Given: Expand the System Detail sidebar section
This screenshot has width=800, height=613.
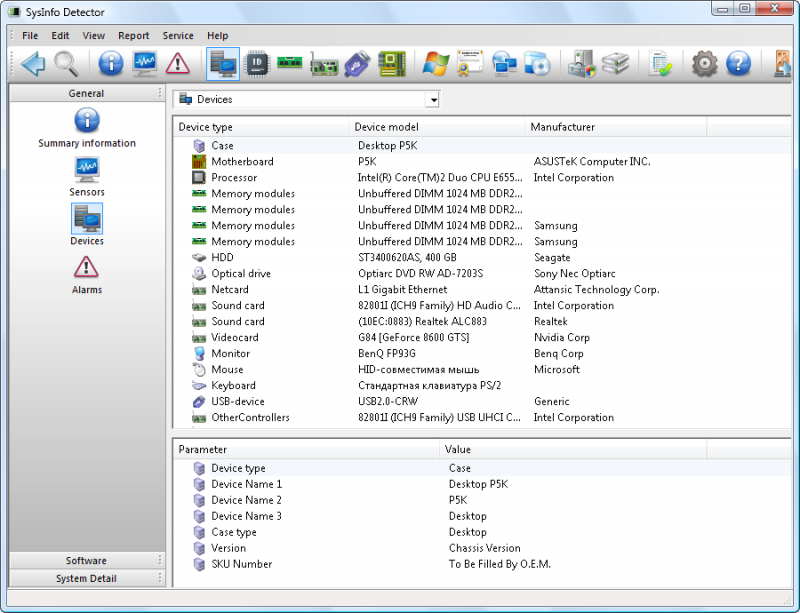Looking at the screenshot, I should 87,579.
